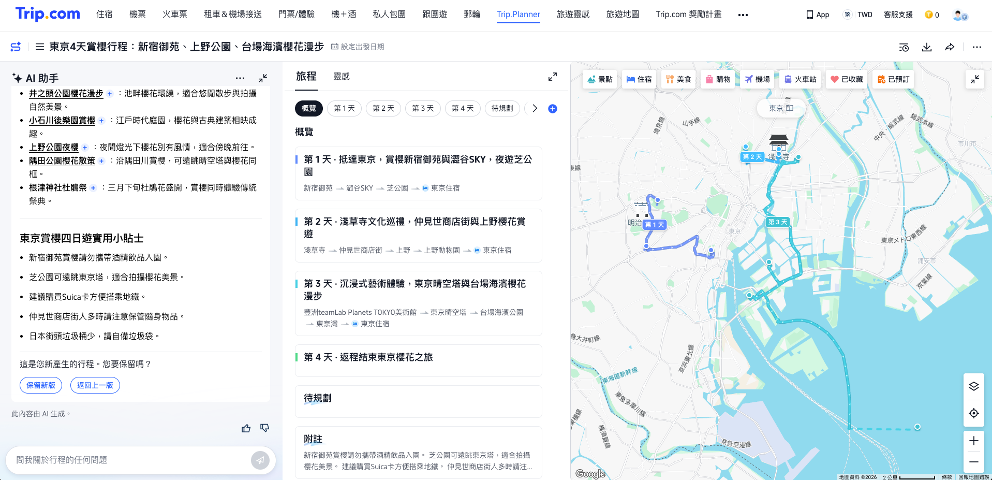This screenshot has width=992, height=480.
Task: Open the trip list hamburger menu
Action: (x=40, y=47)
